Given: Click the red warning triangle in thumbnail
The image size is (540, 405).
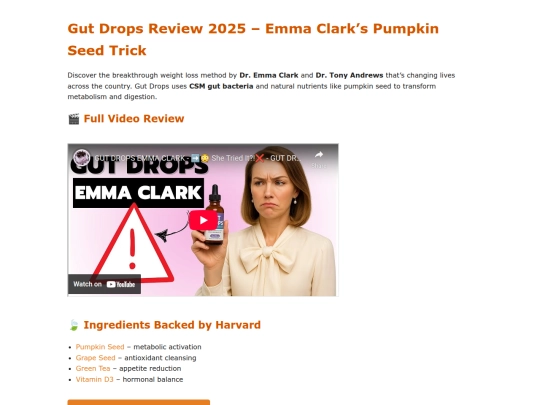Looking at the screenshot, I should [132, 244].
